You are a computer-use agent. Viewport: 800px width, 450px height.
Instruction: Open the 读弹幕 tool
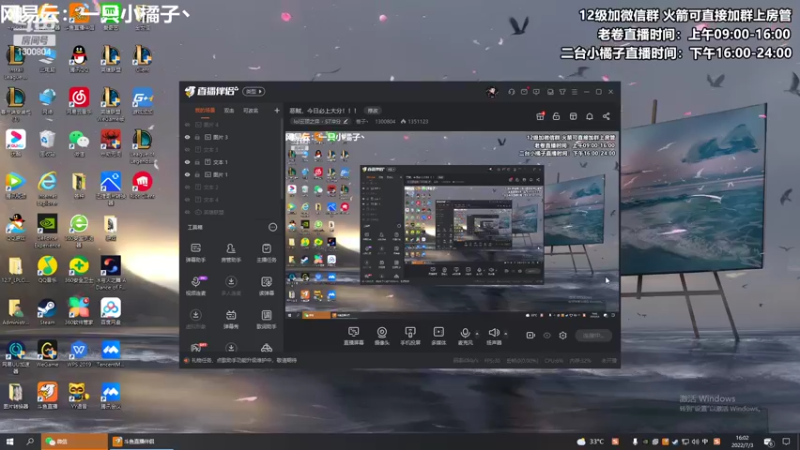(266, 286)
